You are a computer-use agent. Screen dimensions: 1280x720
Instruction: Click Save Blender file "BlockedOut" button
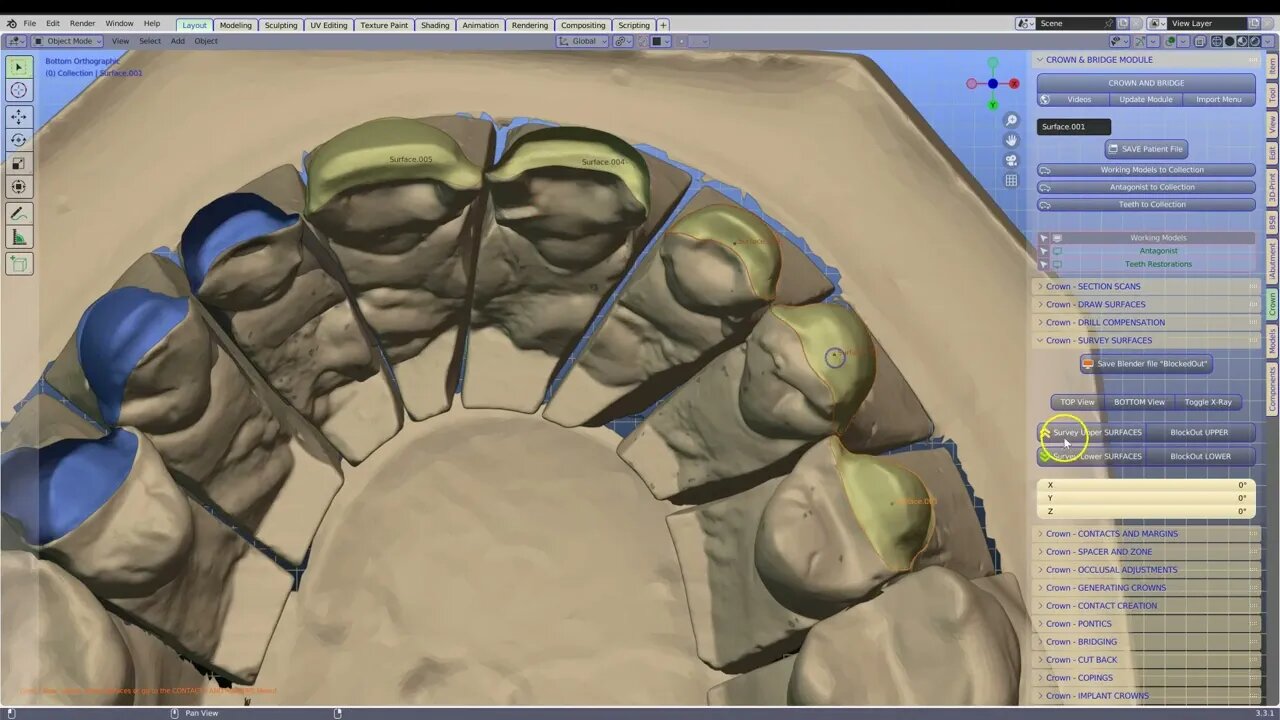(1146, 364)
